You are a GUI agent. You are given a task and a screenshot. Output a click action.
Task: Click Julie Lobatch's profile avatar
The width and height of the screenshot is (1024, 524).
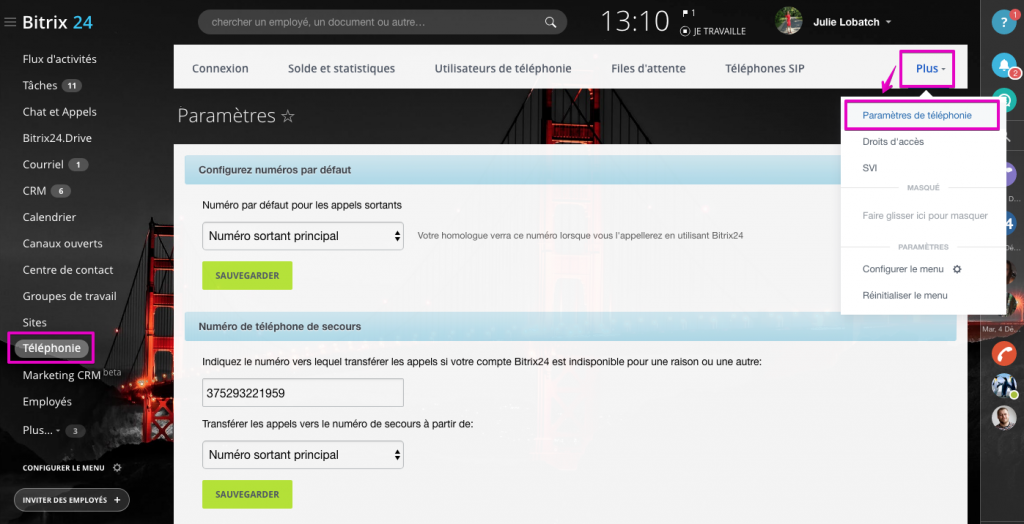coord(788,22)
